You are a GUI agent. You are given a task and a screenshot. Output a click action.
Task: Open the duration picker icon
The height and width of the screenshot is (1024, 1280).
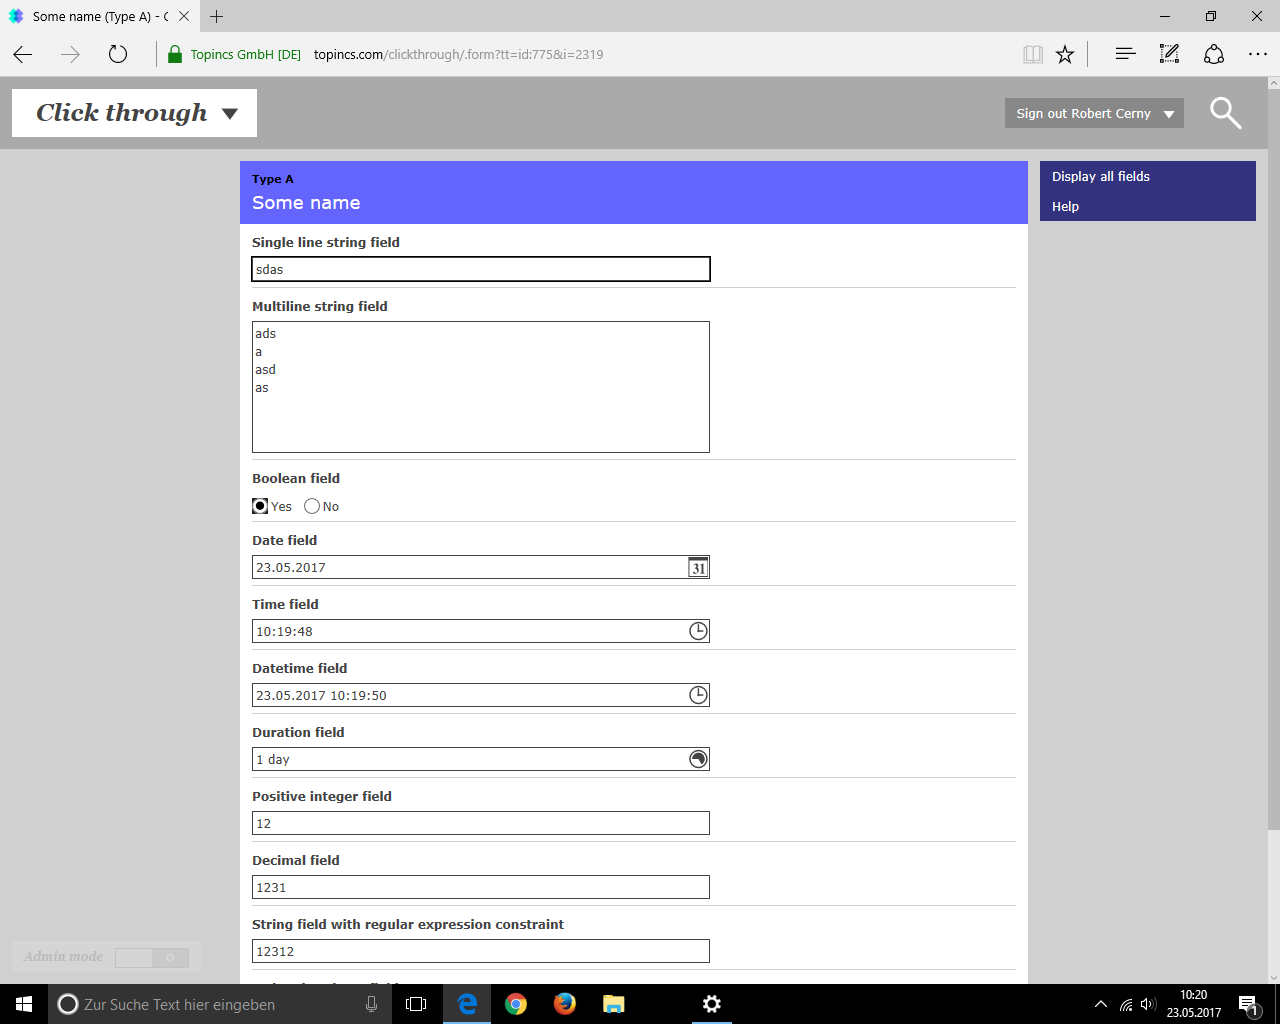pos(698,759)
